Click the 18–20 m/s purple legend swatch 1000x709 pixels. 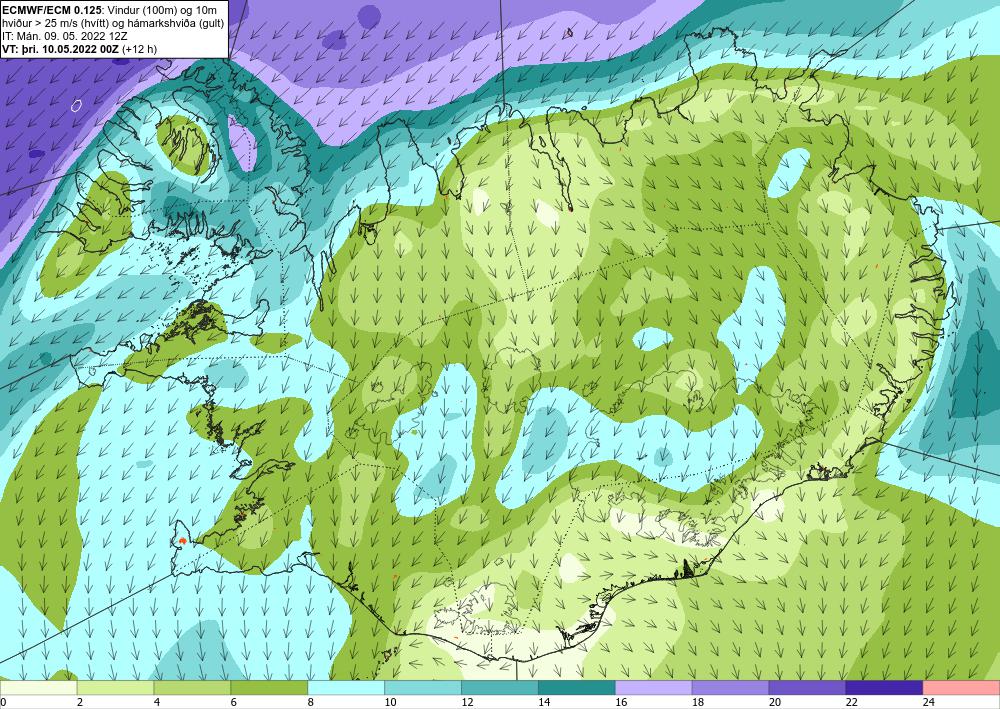pyautogui.click(x=730, y=688)
